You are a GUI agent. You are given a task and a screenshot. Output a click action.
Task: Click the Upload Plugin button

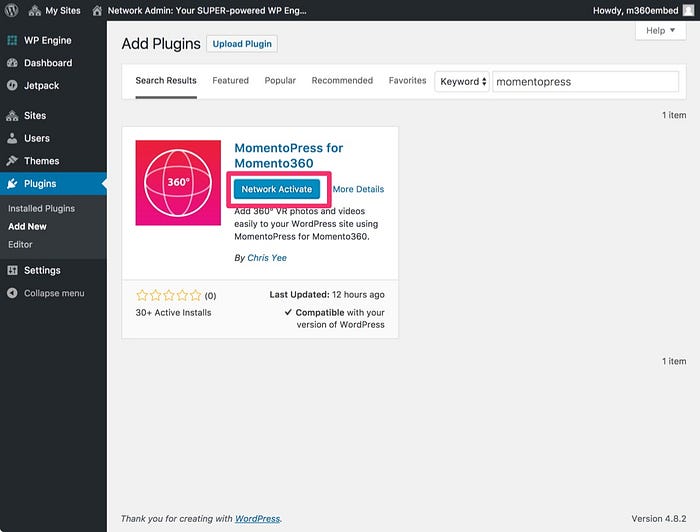pyautogui.click(x=242, y=44)
